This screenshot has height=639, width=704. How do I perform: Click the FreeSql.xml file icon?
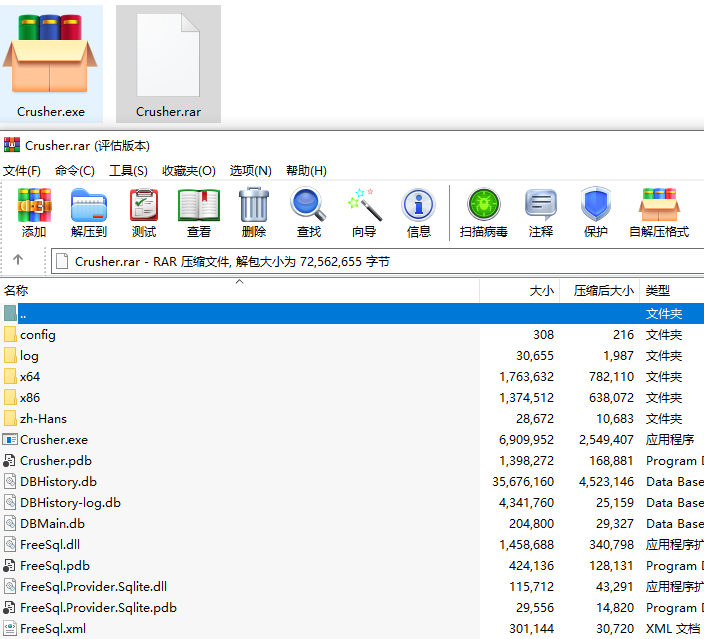[x=10, y=628]
